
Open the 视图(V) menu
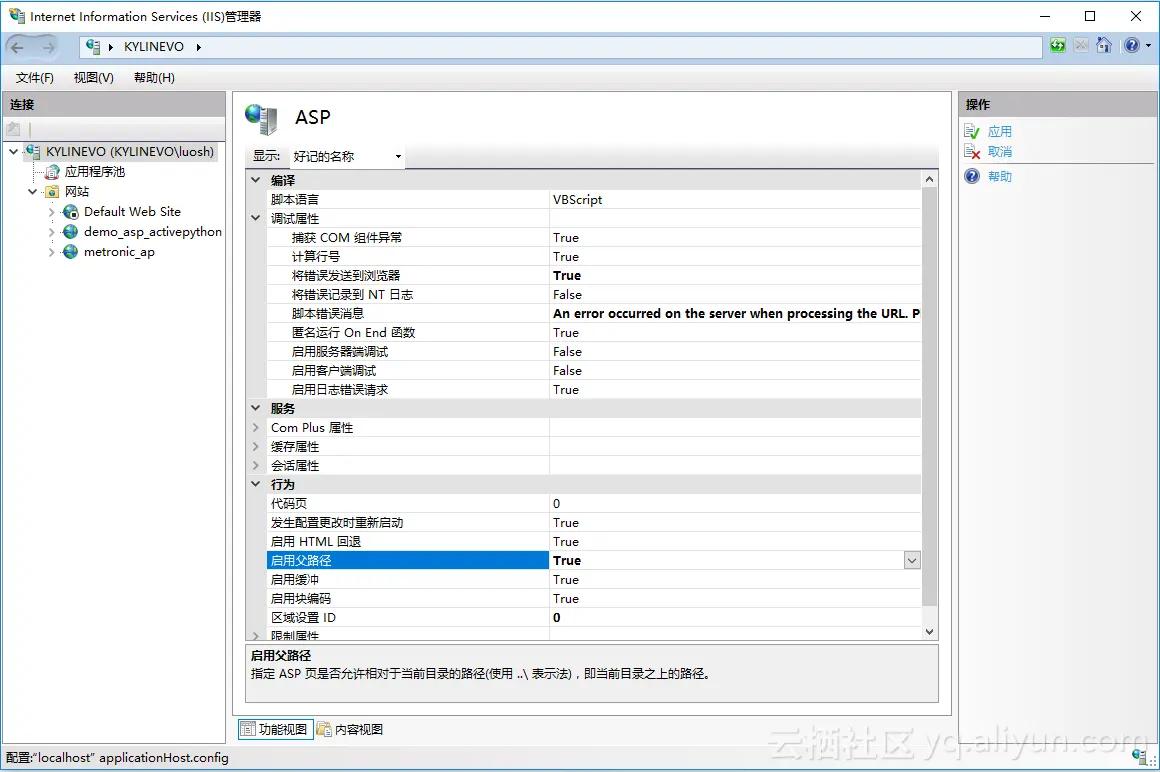tap(93, 78)
